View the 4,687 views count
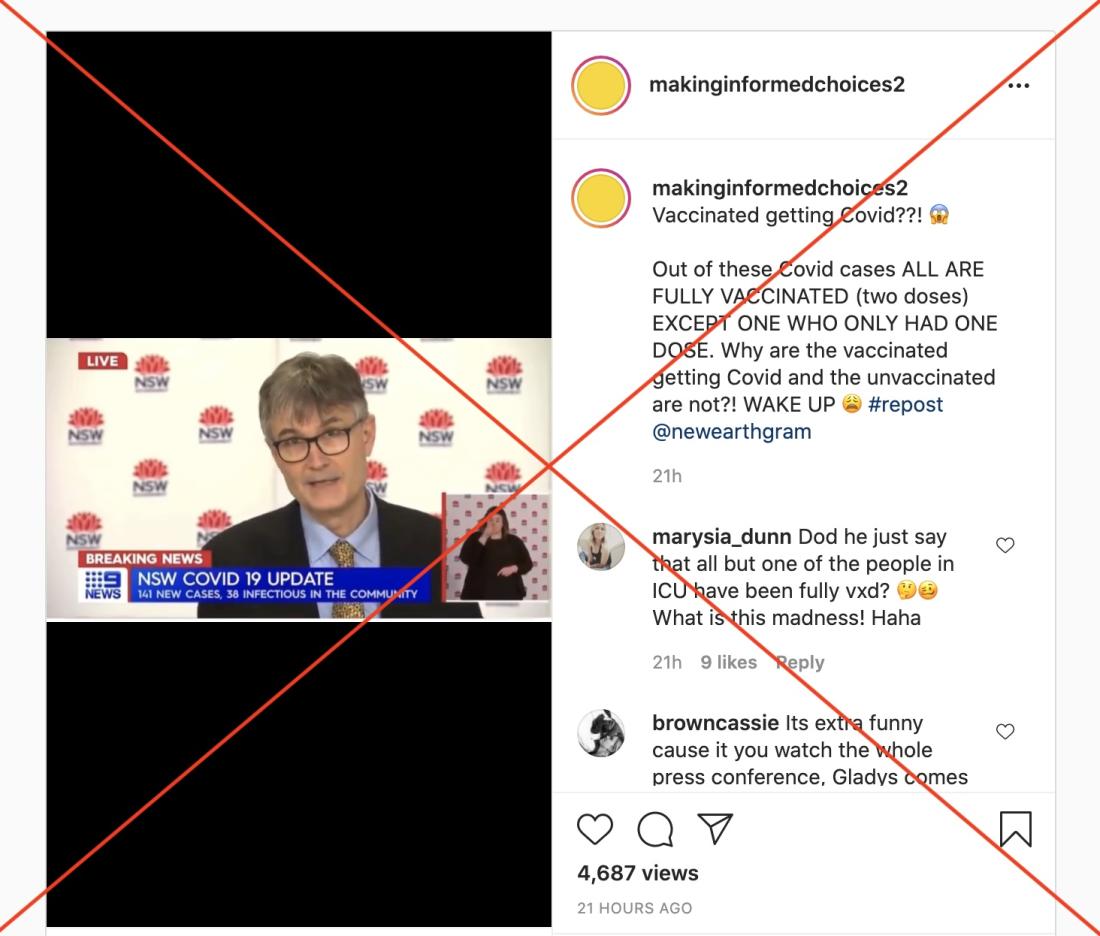 point(638,873)
